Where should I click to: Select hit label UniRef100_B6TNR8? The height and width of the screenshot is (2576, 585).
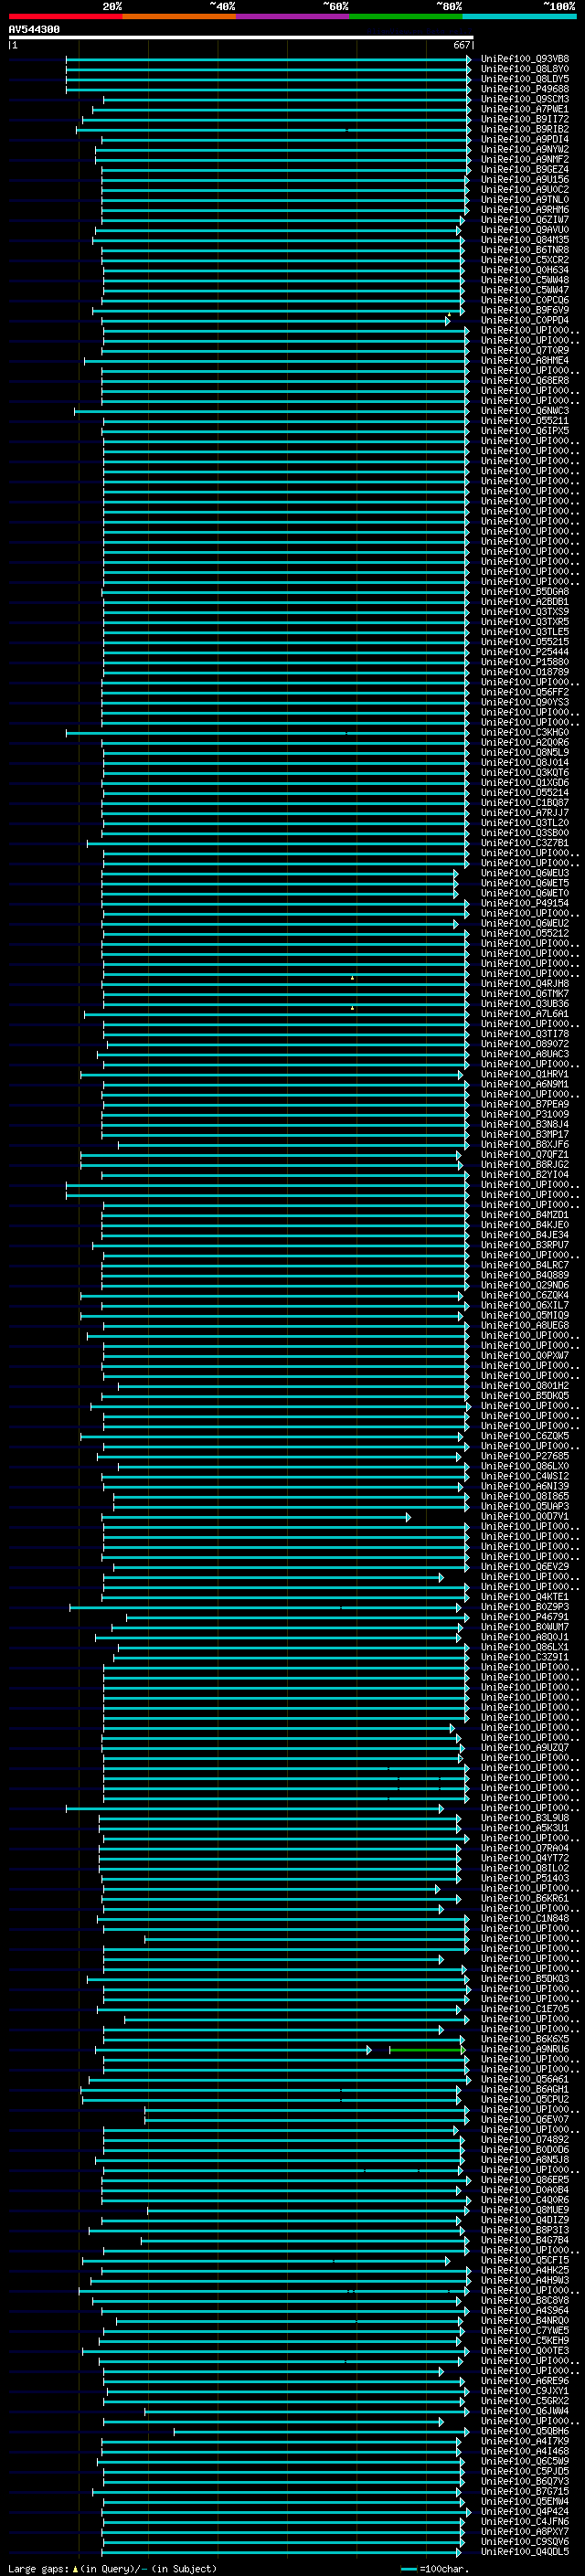525,250
